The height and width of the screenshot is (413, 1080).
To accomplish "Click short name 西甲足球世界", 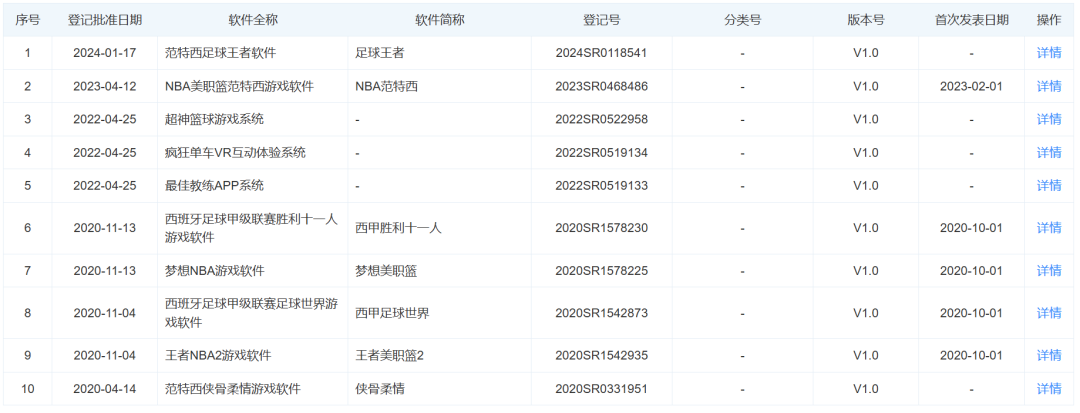I will pos(392,313).
